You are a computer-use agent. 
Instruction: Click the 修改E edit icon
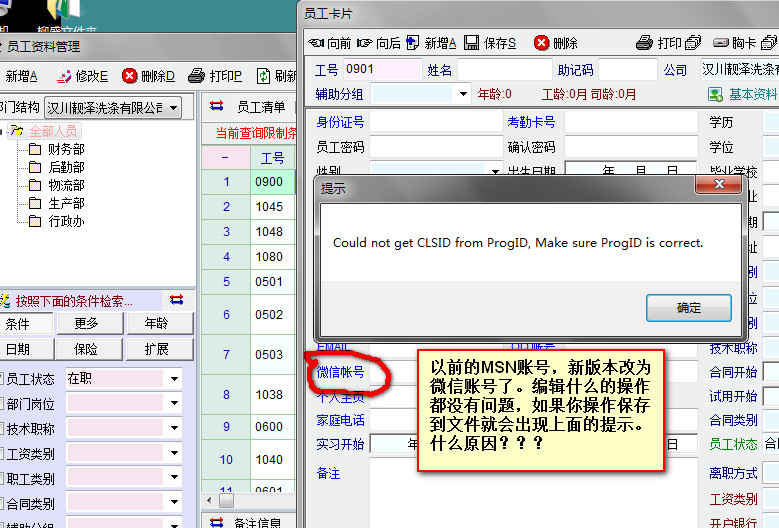[x=64, y=76]
